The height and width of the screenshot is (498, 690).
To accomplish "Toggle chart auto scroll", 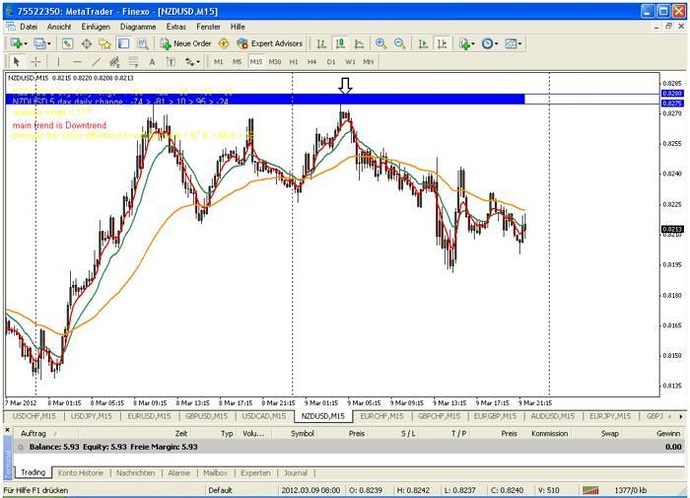I will 423,44.
